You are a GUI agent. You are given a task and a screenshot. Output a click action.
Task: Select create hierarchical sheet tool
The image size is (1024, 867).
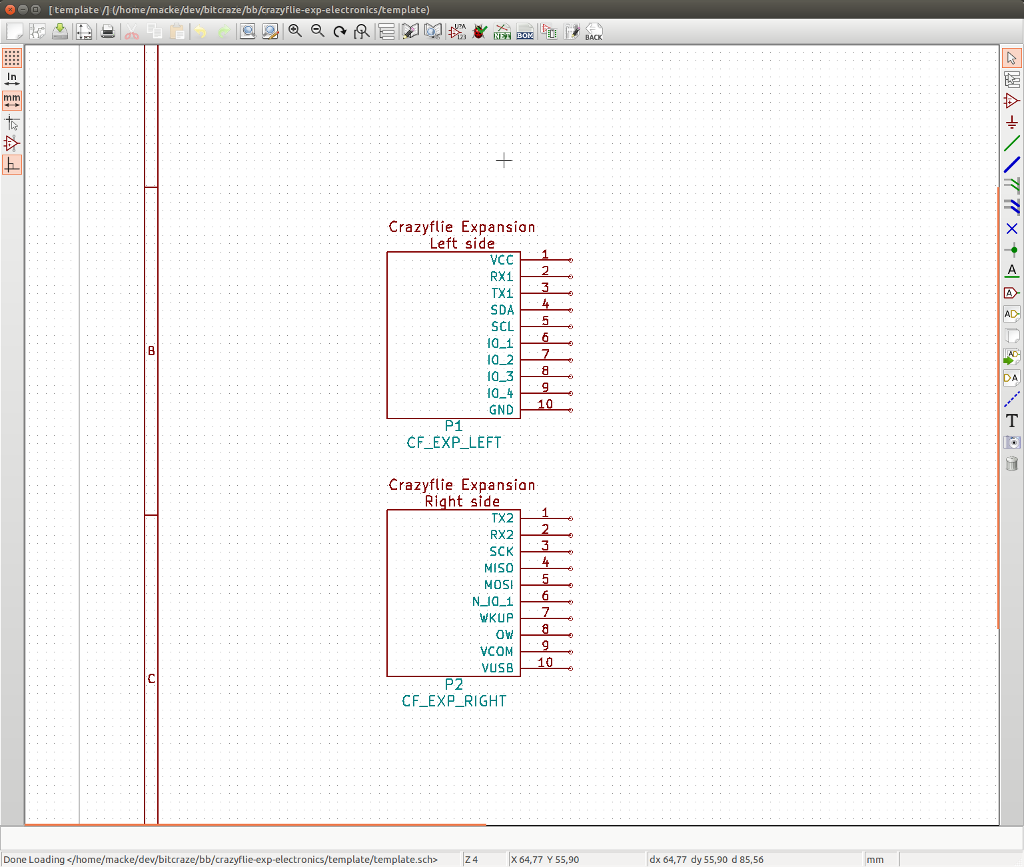point(1012,336)
